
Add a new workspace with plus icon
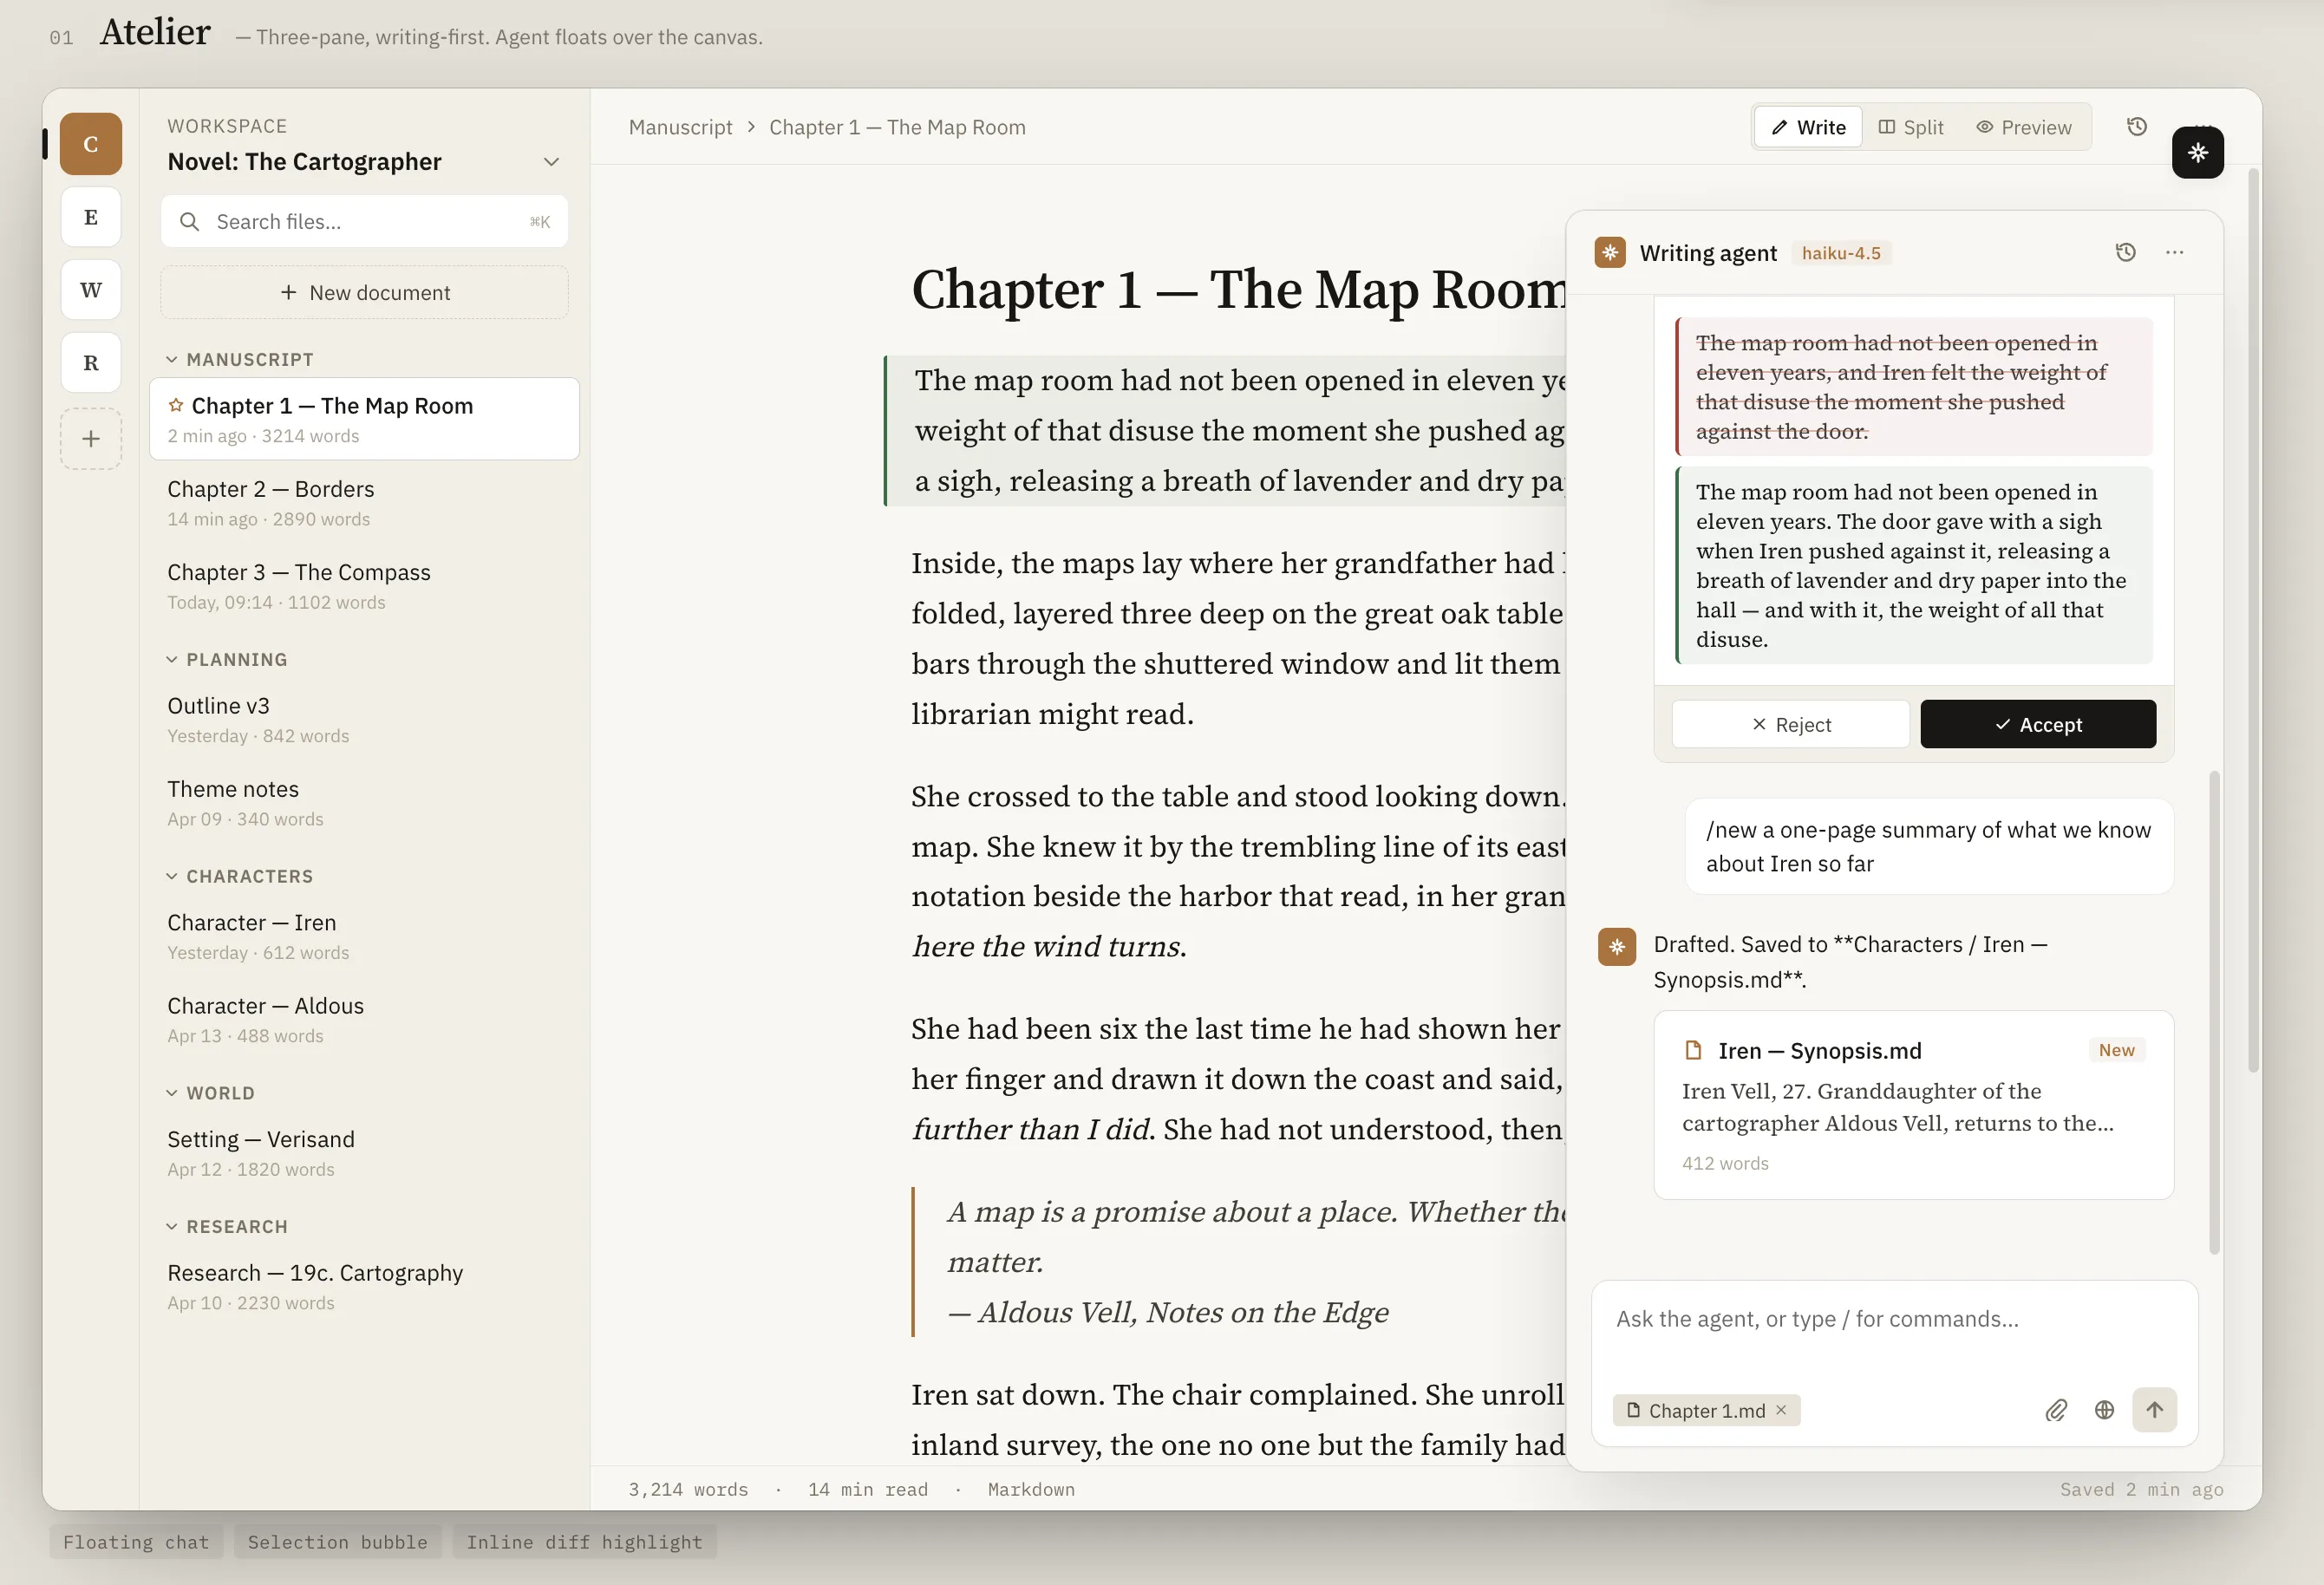coord(91,439)
